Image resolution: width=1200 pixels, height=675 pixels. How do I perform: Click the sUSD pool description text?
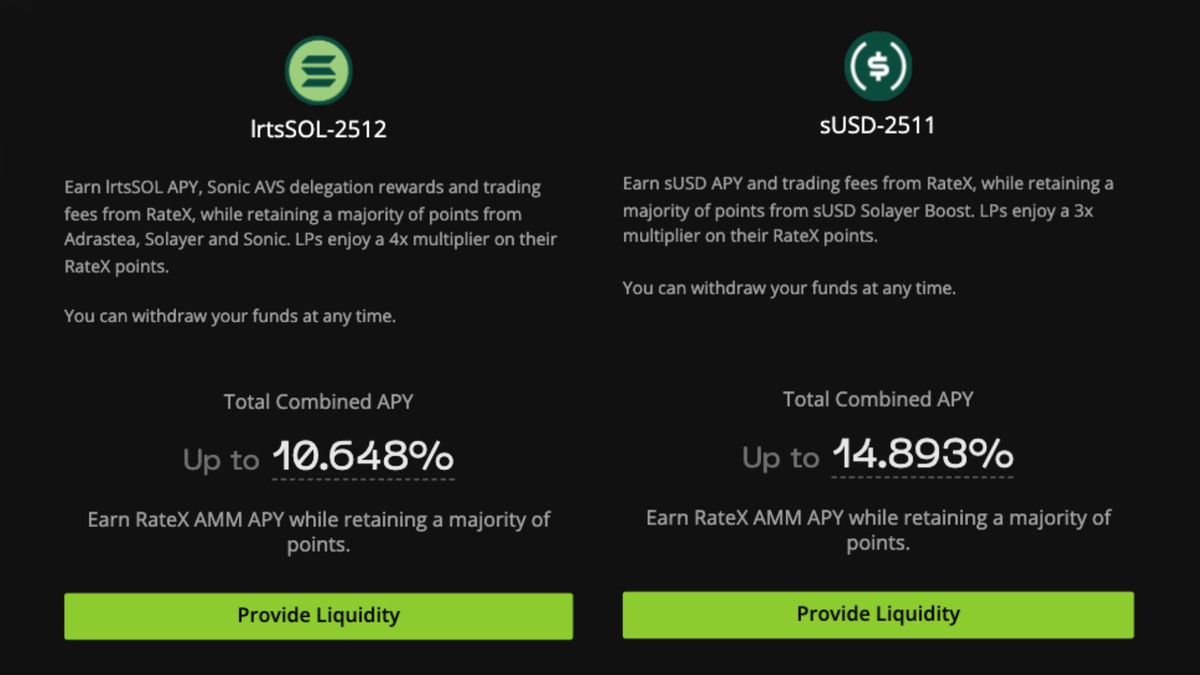pyautogui.click(x=868, y=210)
